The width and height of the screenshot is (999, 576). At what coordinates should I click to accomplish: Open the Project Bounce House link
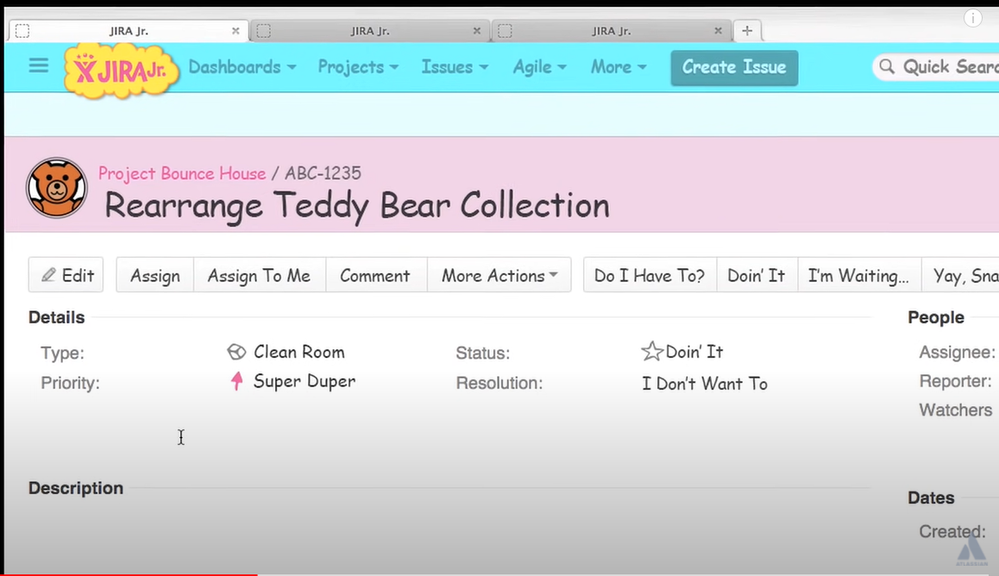[x=182, y=173]
